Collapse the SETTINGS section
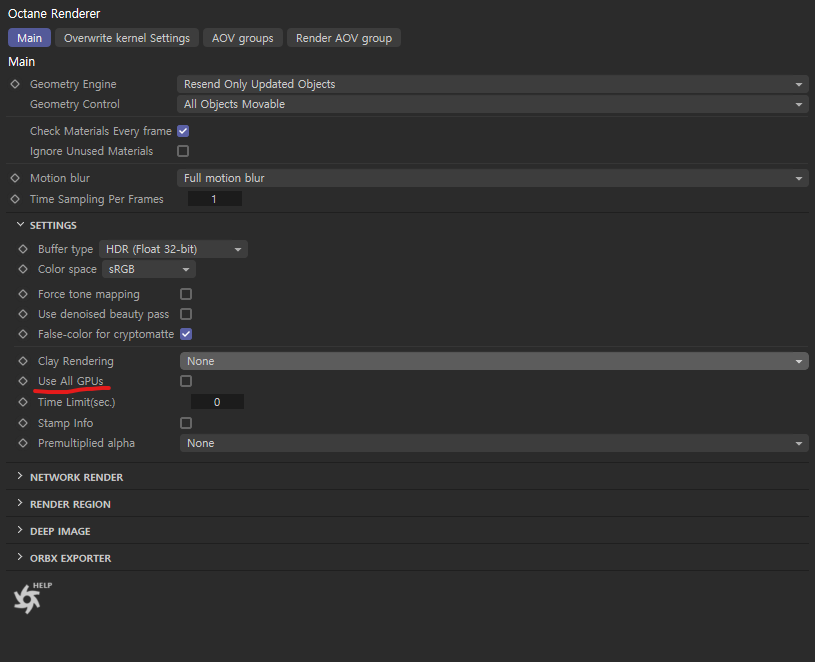The width and height of the screenshot is (815, 662). [x=20, y=225]
